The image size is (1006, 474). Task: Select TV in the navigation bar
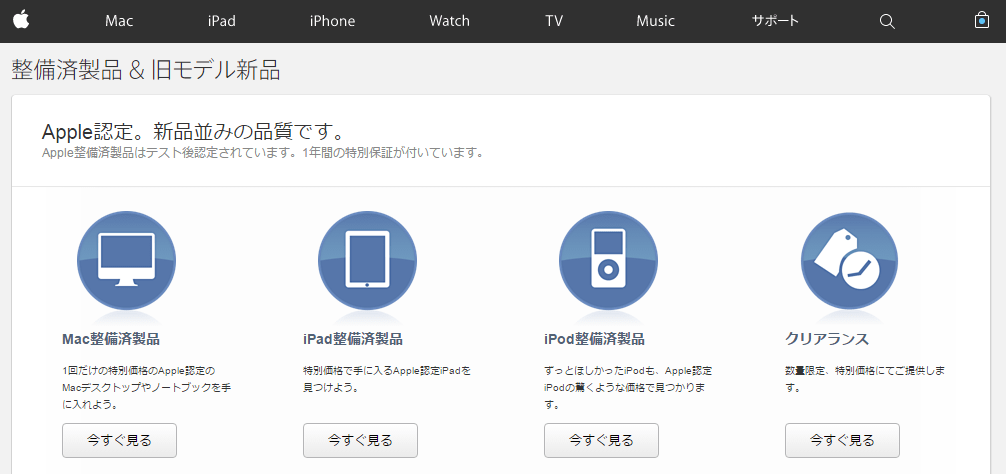[x=554, y=21]
